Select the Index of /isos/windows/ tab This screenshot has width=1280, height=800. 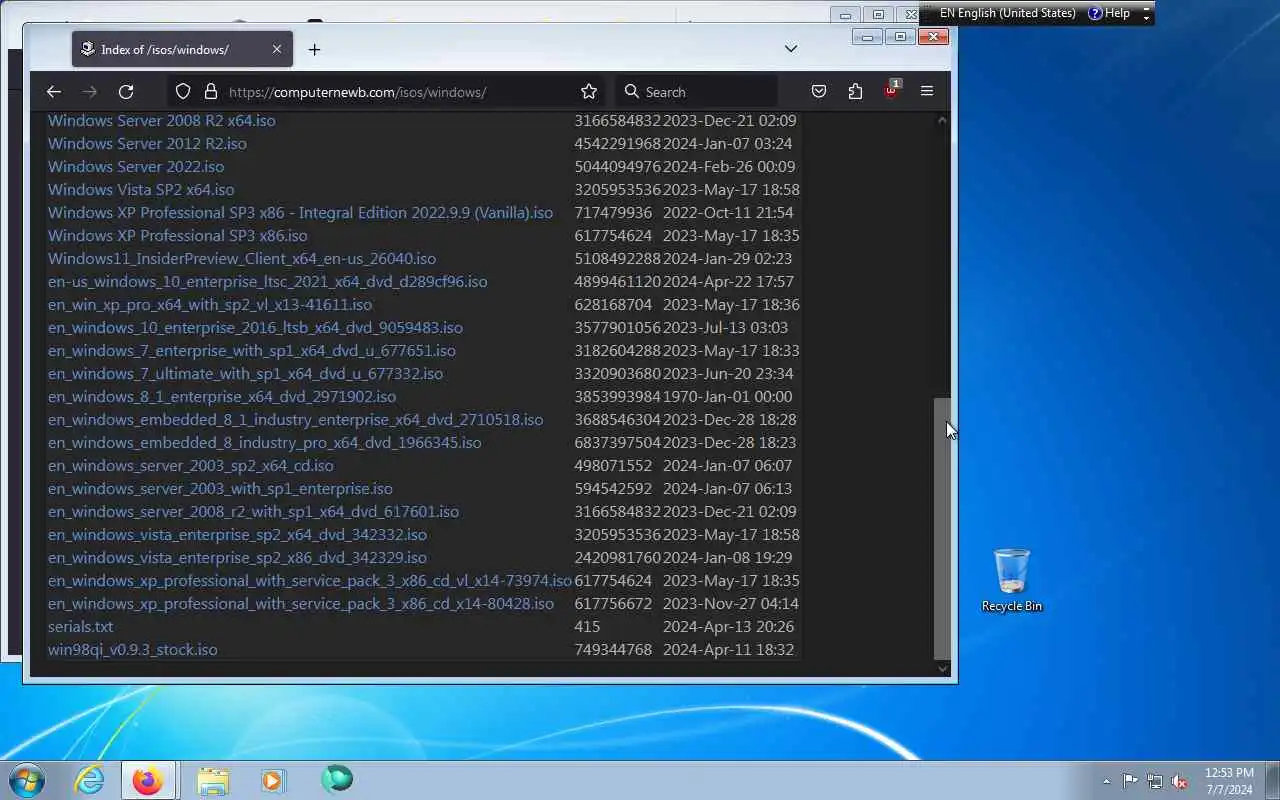(182, 49)
